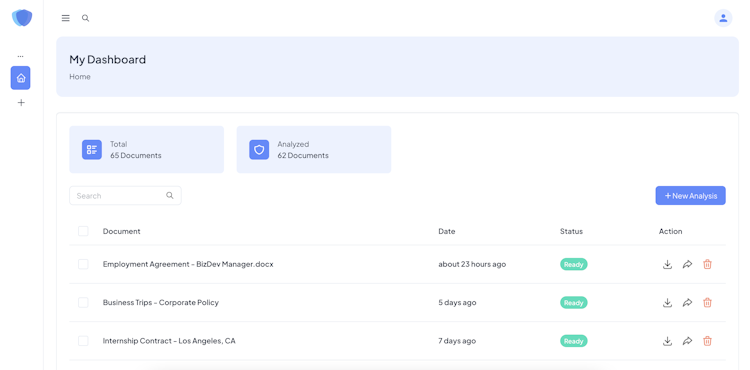This screenshot has height=370, width=750.
Task: Click the shield logo in the sidebar
Action: (x=22, y=18)
